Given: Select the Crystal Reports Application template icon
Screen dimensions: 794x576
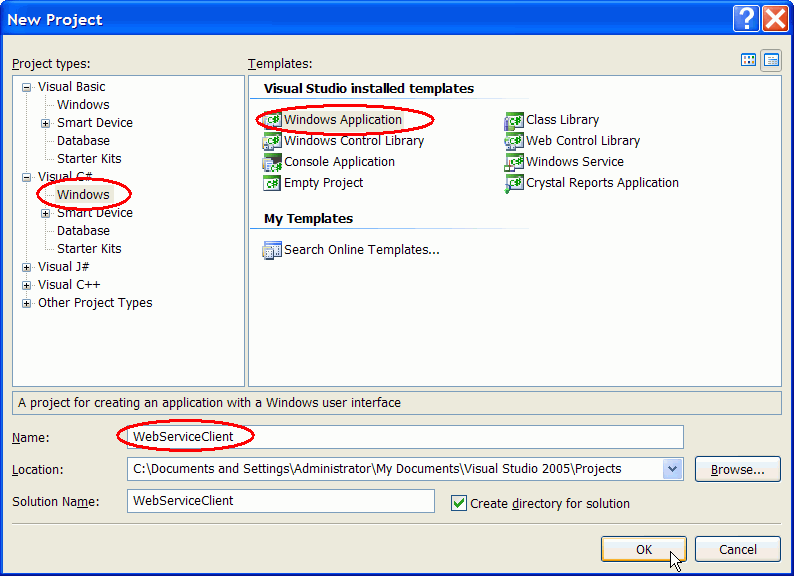Looking at the screenshot, I should pos(513,183).
